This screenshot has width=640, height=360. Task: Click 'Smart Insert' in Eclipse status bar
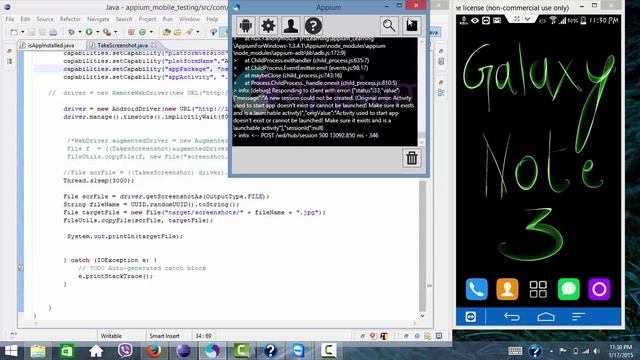(x=164, y=336)
